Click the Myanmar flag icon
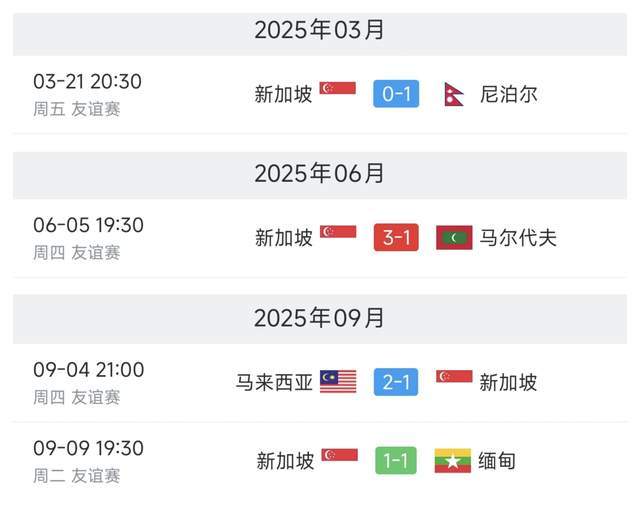The image size is (640, 512). (453, 461)
